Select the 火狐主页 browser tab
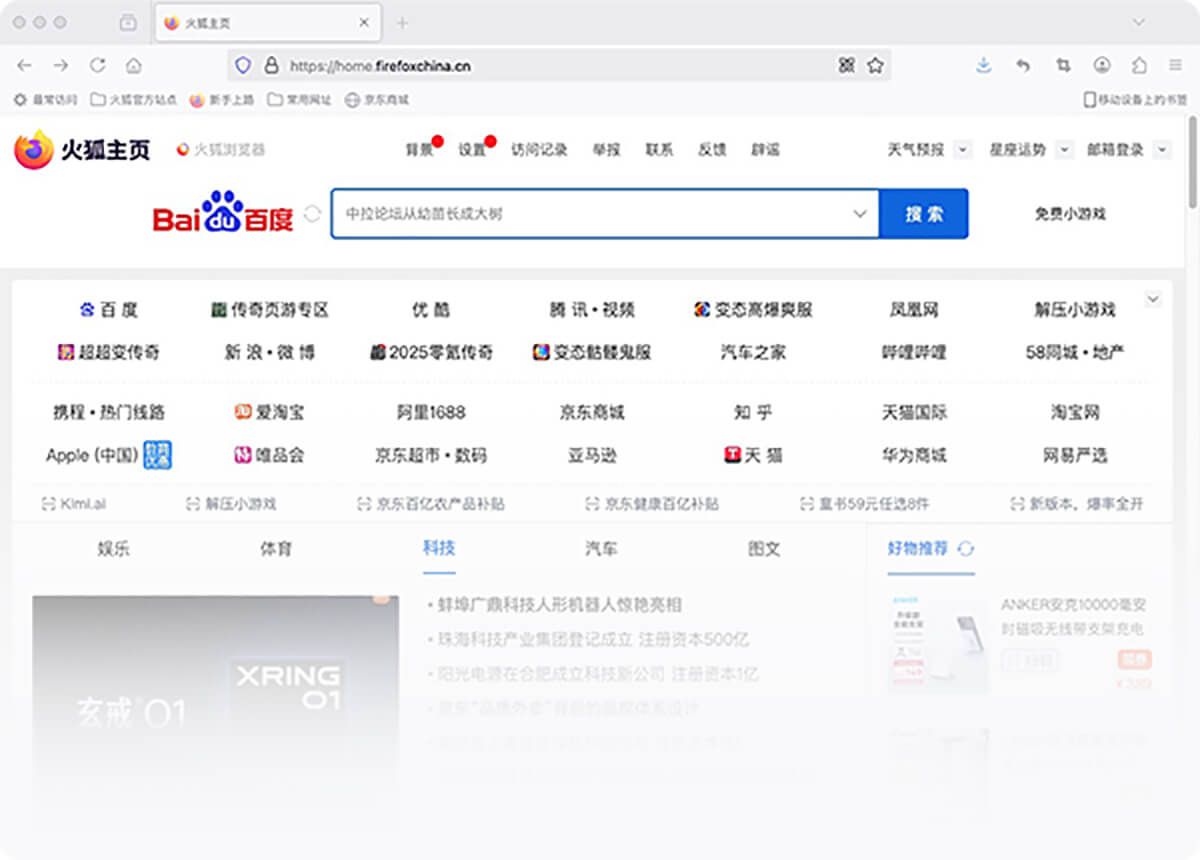This screenshot has width=1200, height=860. [x=266, y=23]
